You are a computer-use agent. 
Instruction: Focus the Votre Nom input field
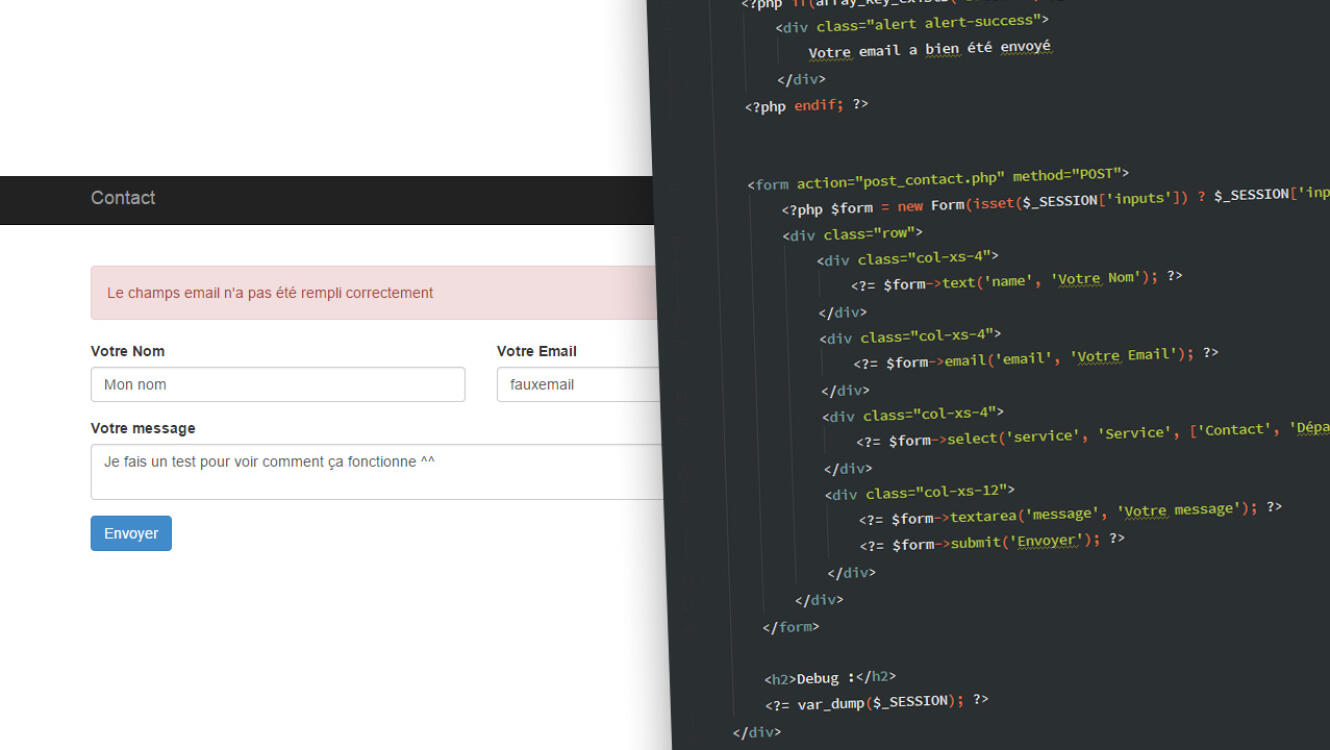point(277,384)
